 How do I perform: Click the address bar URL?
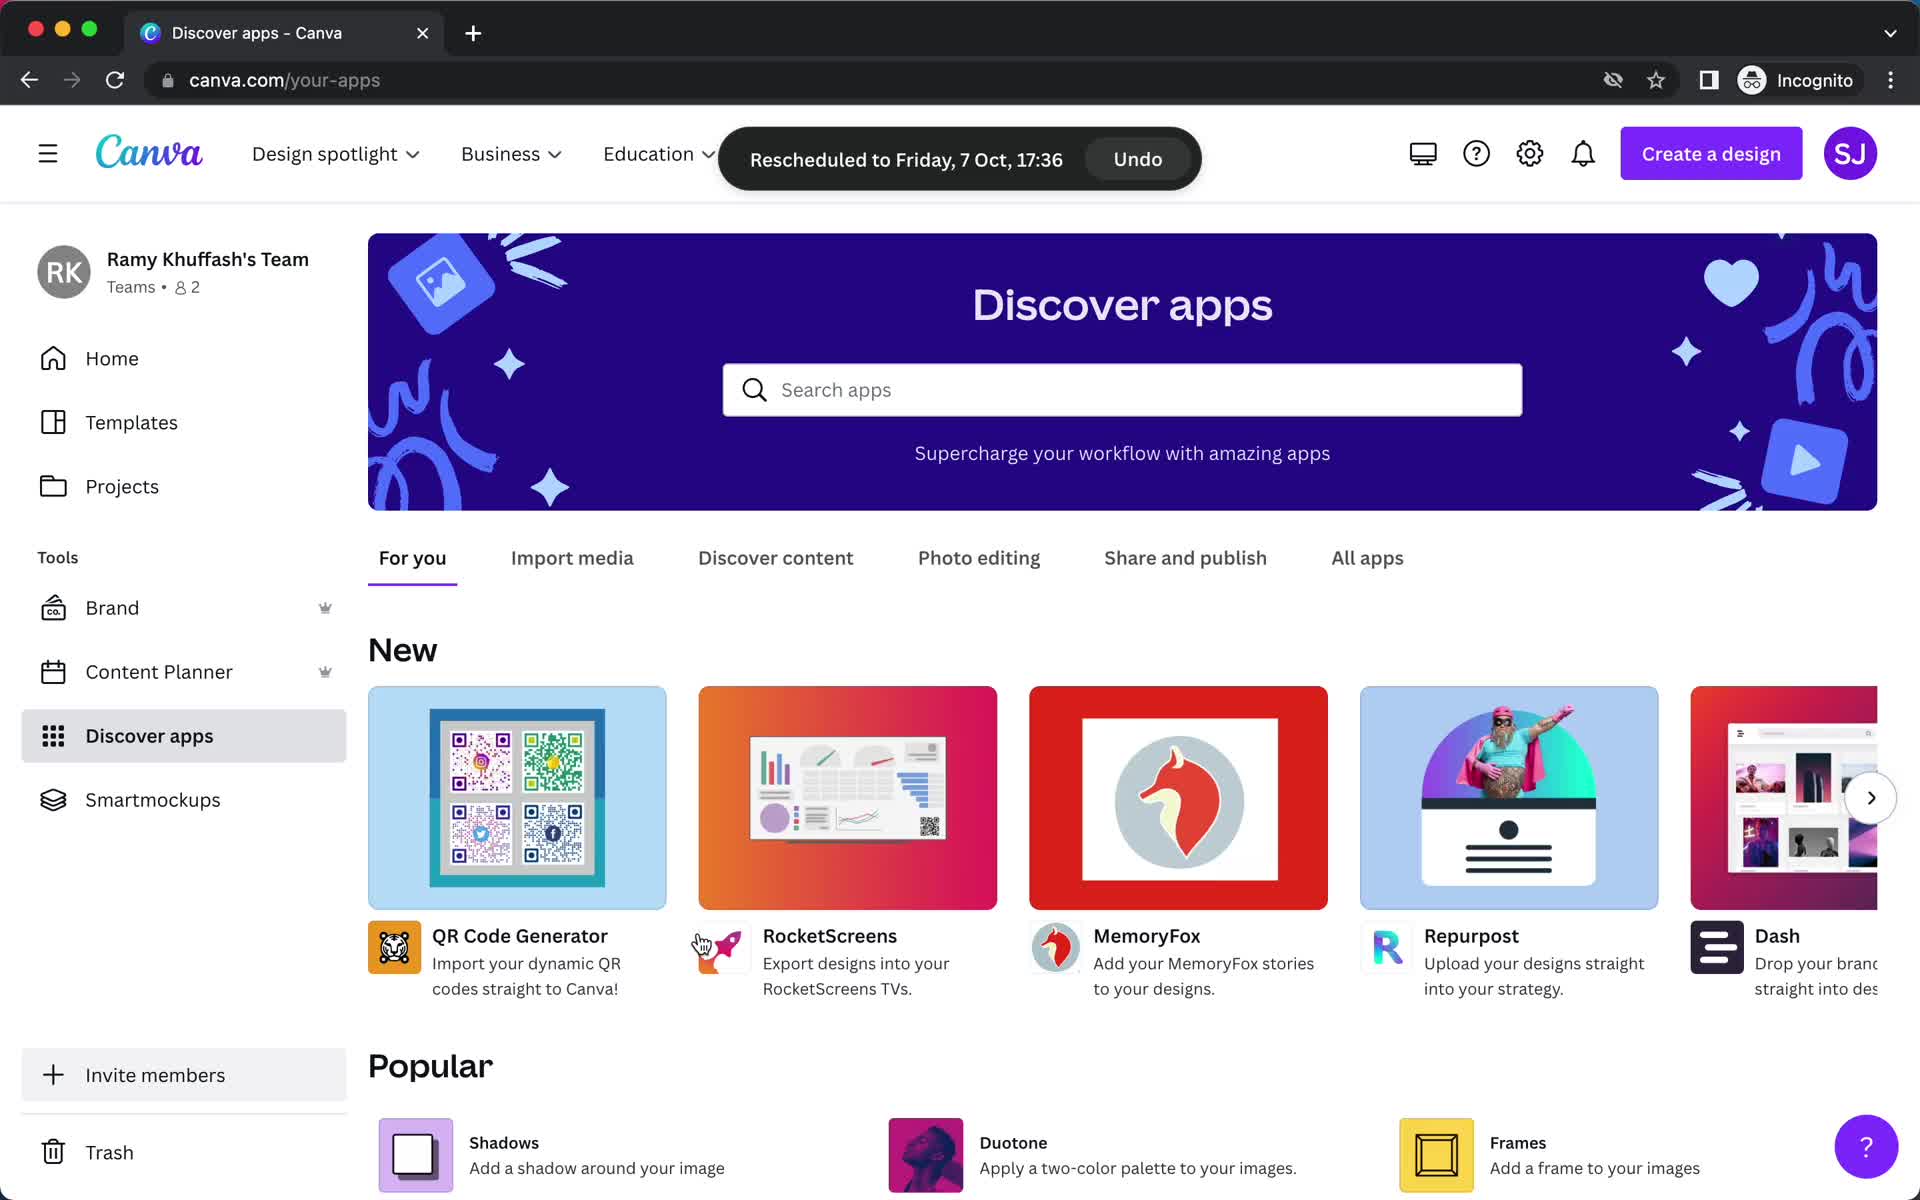(x=284, y=80)
